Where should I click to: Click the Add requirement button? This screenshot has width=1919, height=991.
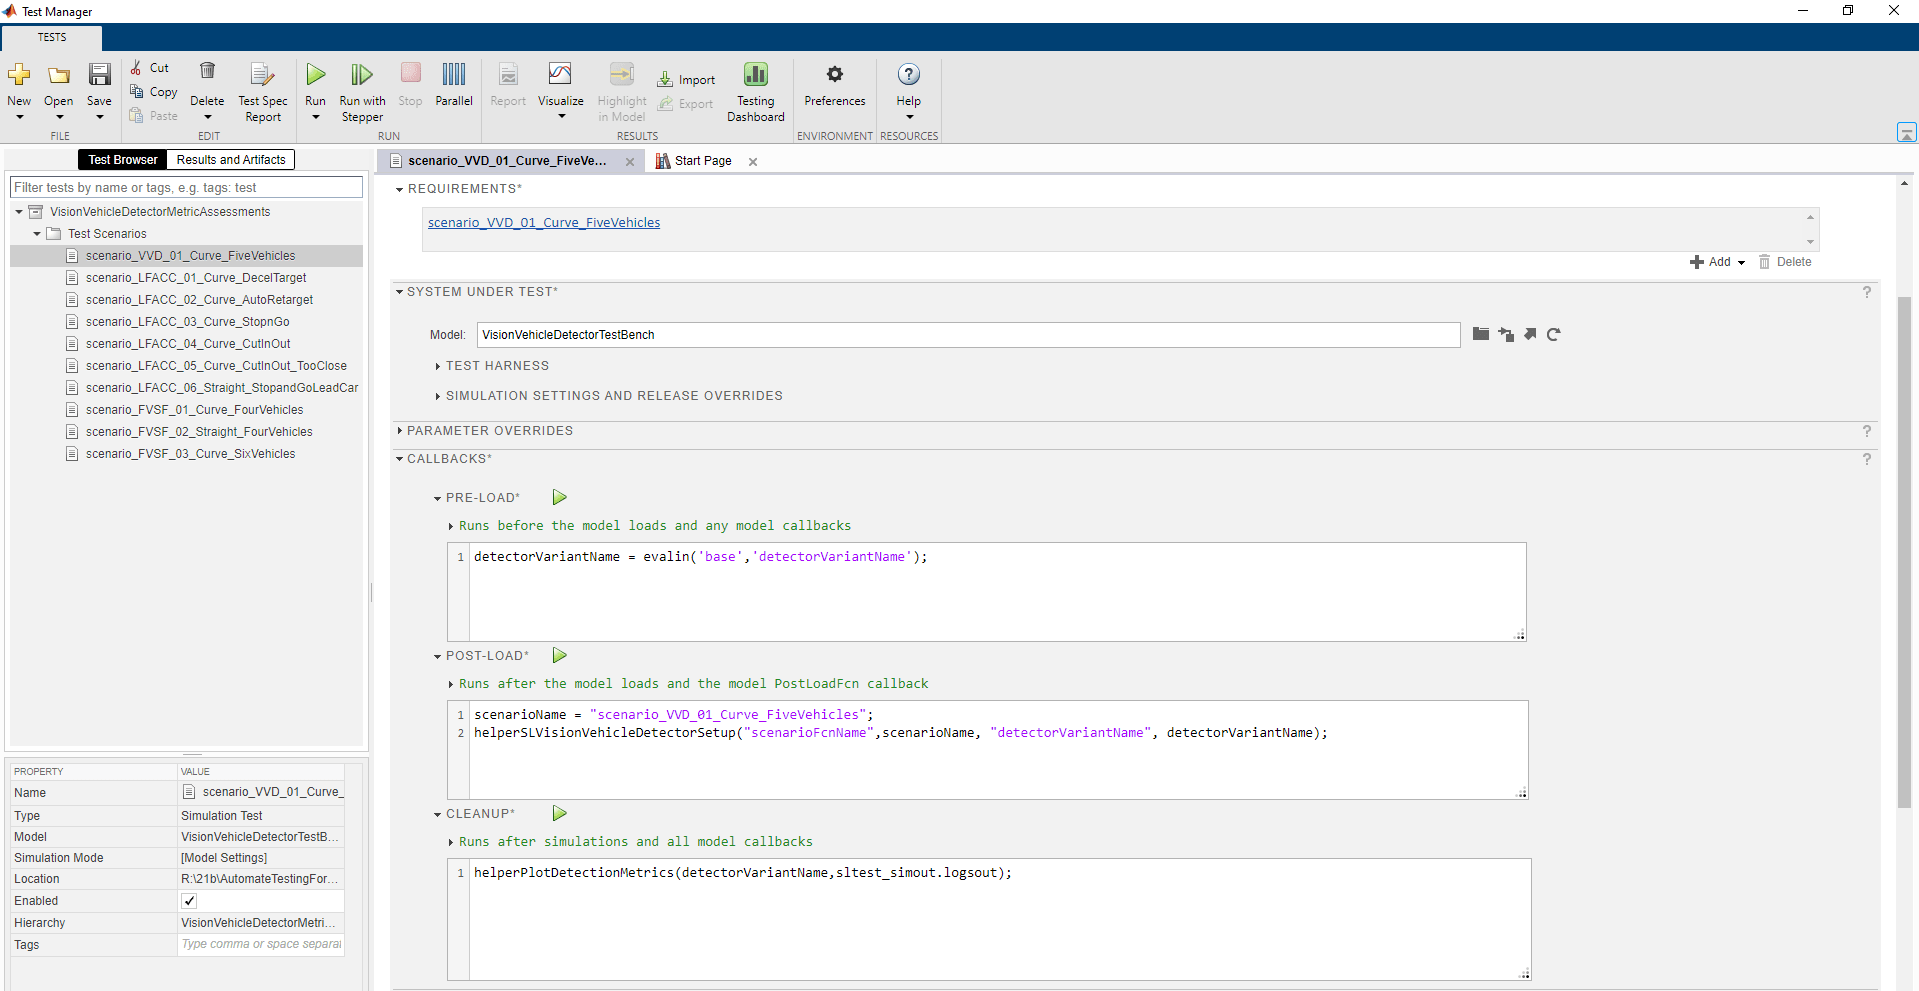1711,262
